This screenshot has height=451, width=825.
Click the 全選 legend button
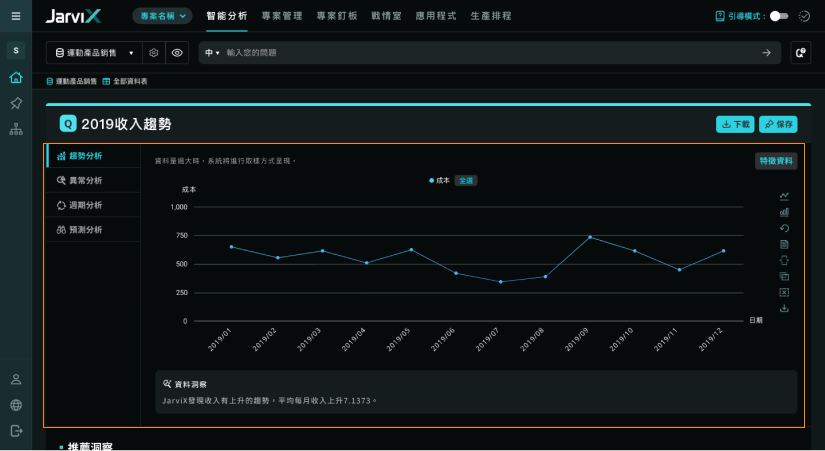pyautogui.click(x=466, y=181)
